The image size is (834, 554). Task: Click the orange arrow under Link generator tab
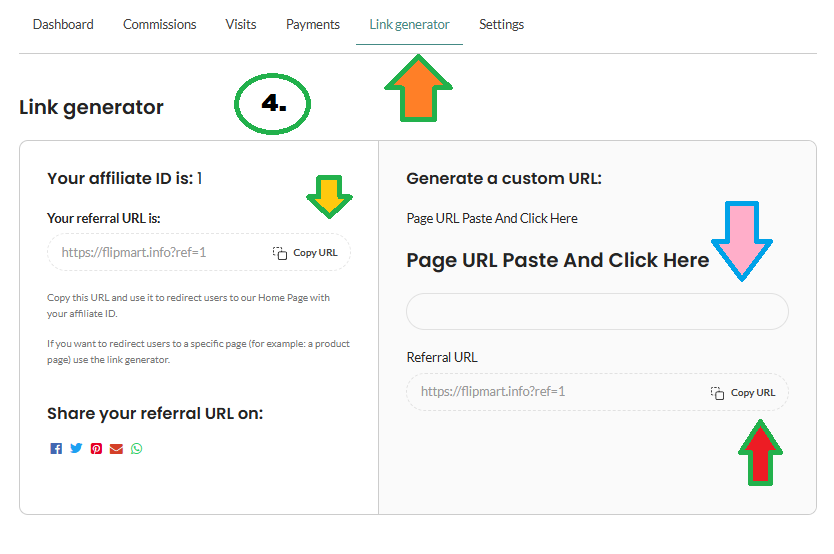point(418,88)
